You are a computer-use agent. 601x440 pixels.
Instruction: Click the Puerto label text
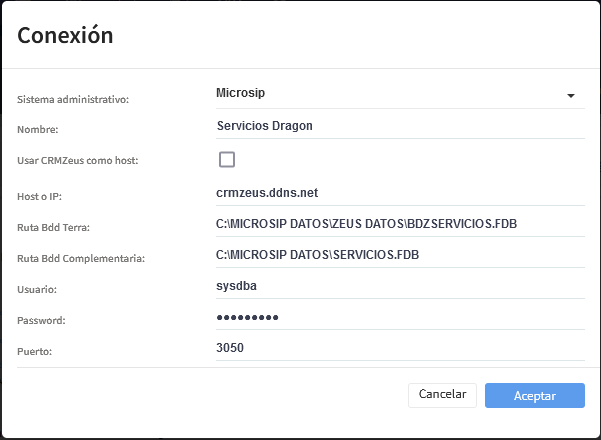click(x=36, y=352)
